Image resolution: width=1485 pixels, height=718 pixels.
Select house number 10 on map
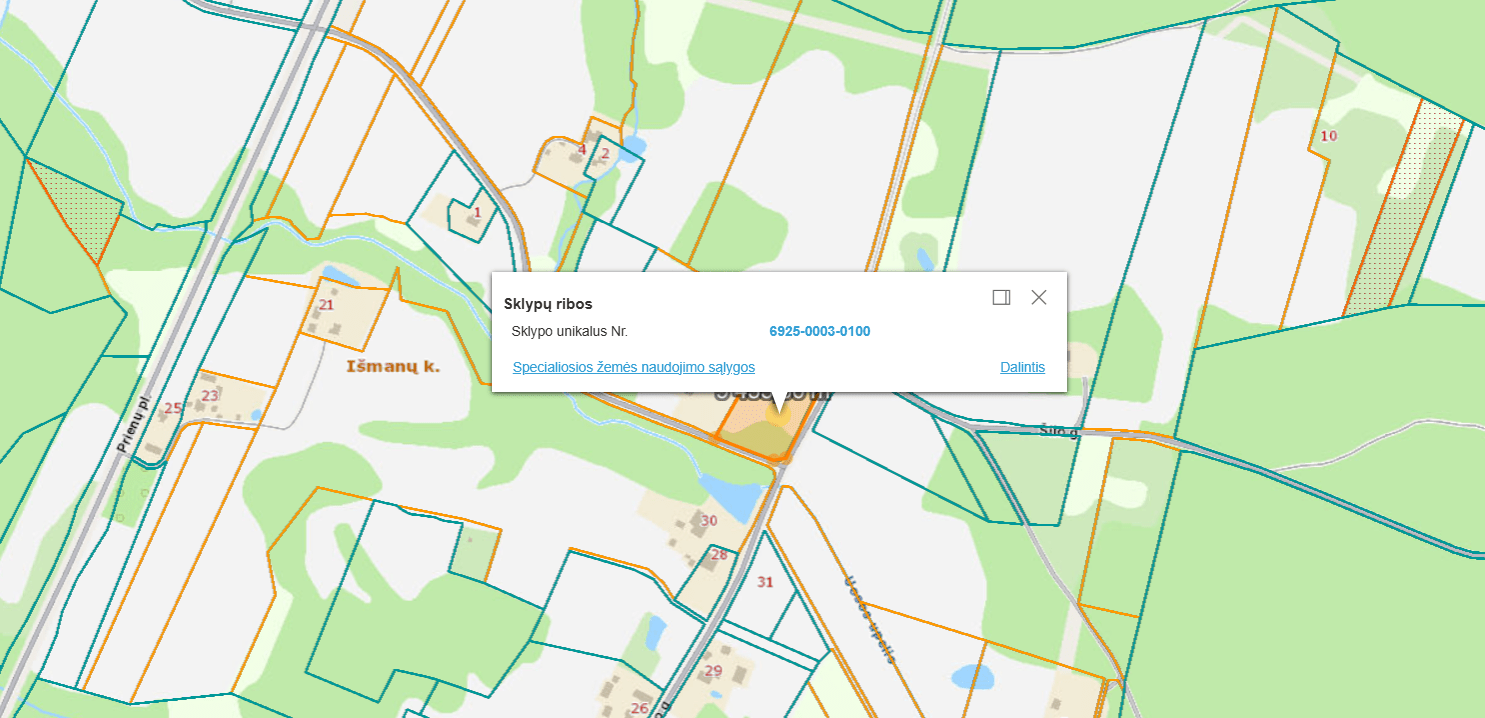point(1328,136)
